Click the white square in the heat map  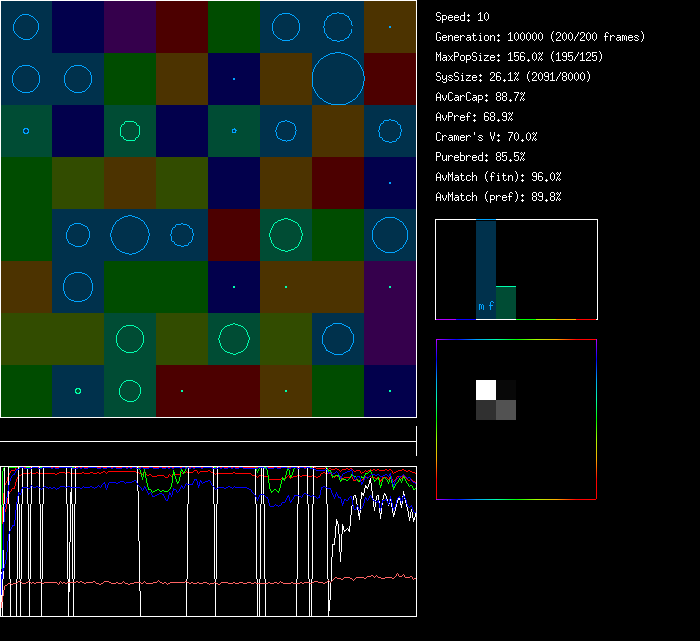point(486,390)
